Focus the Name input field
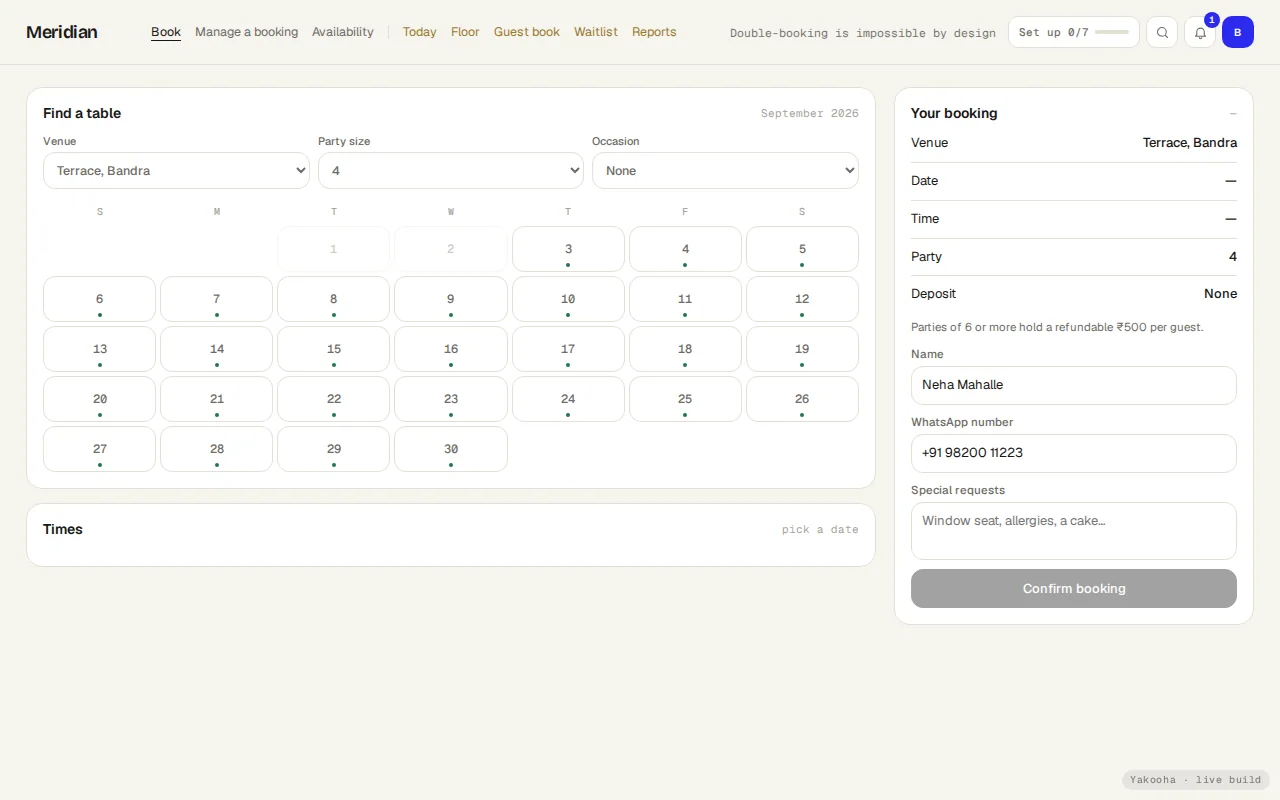 pyautogui.click(x=1074, y=385)
